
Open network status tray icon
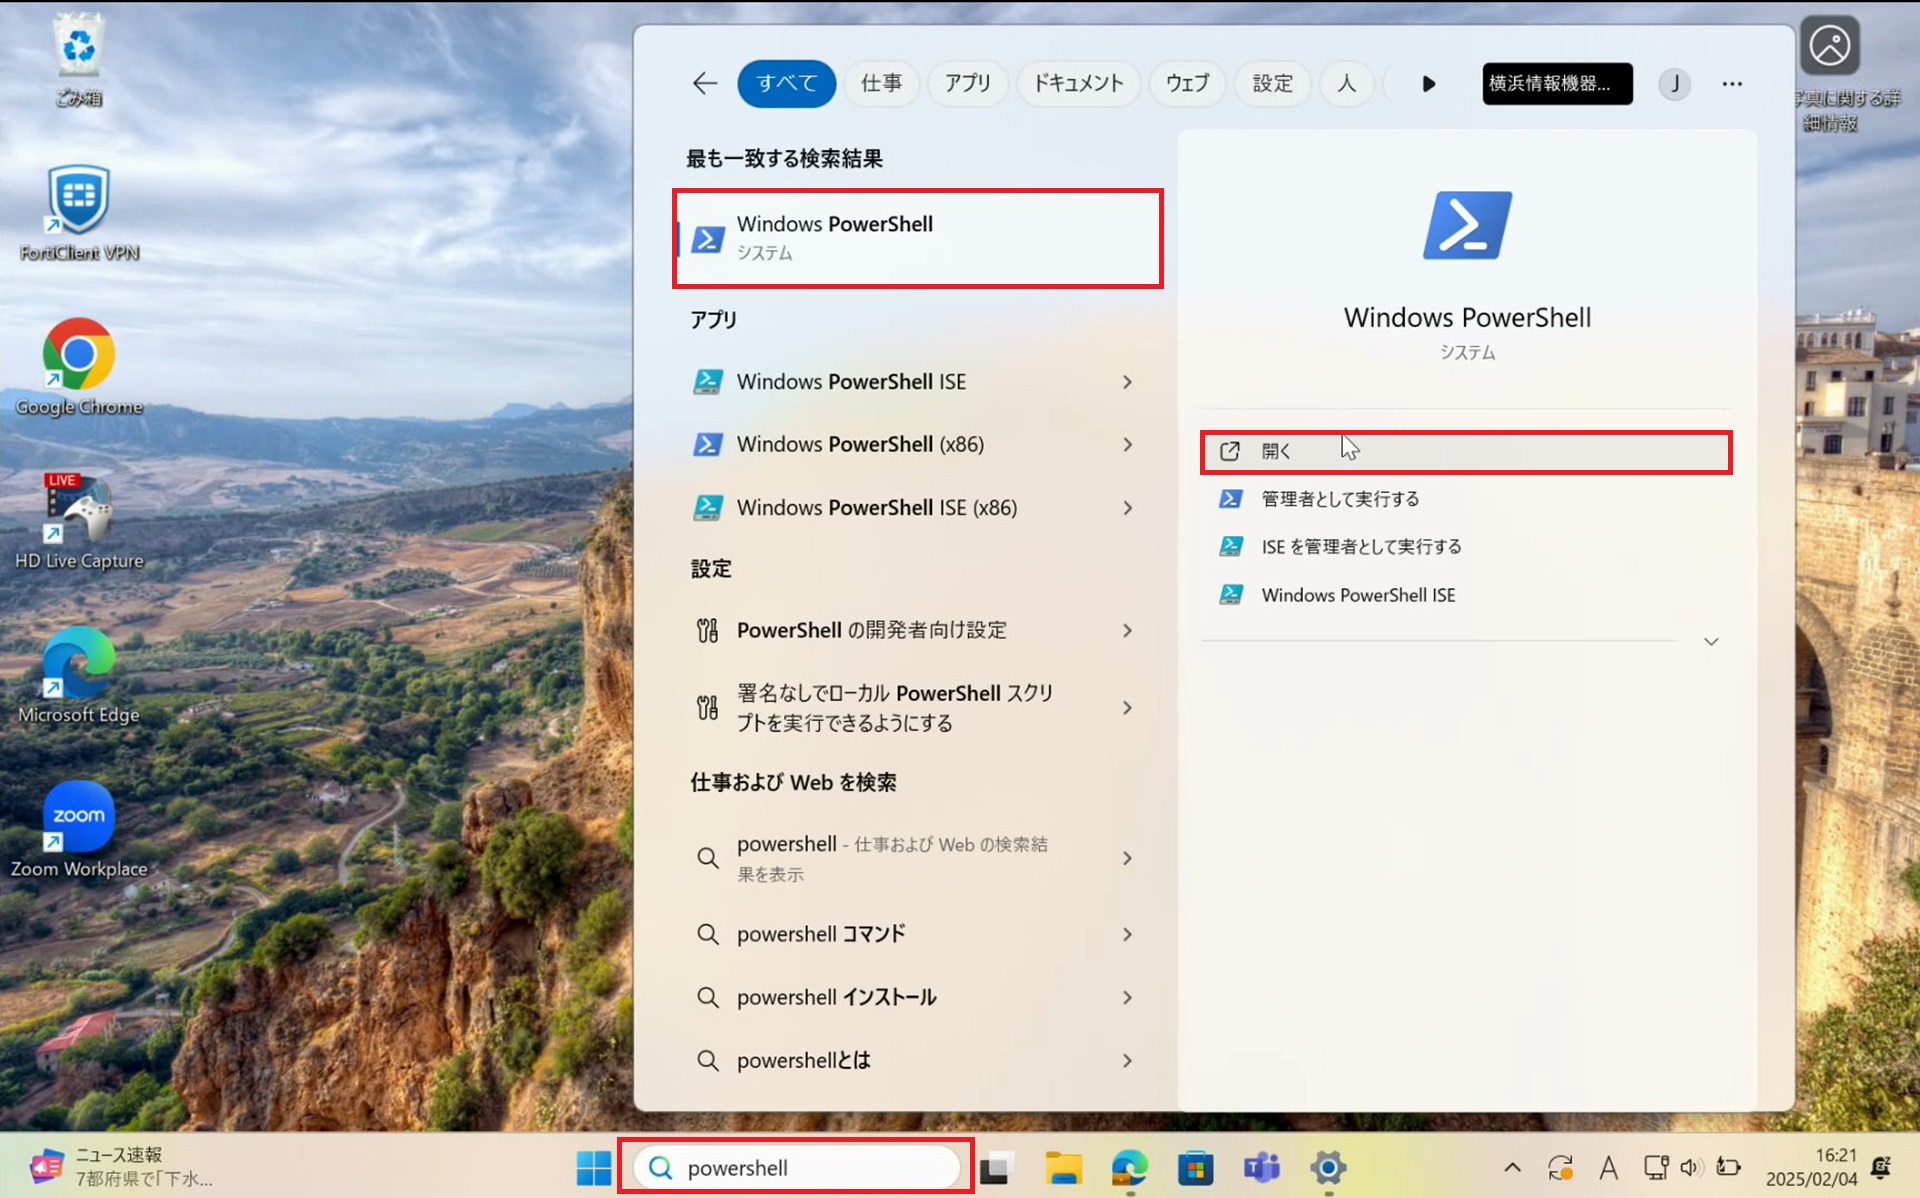[x=1656, y=1167]
